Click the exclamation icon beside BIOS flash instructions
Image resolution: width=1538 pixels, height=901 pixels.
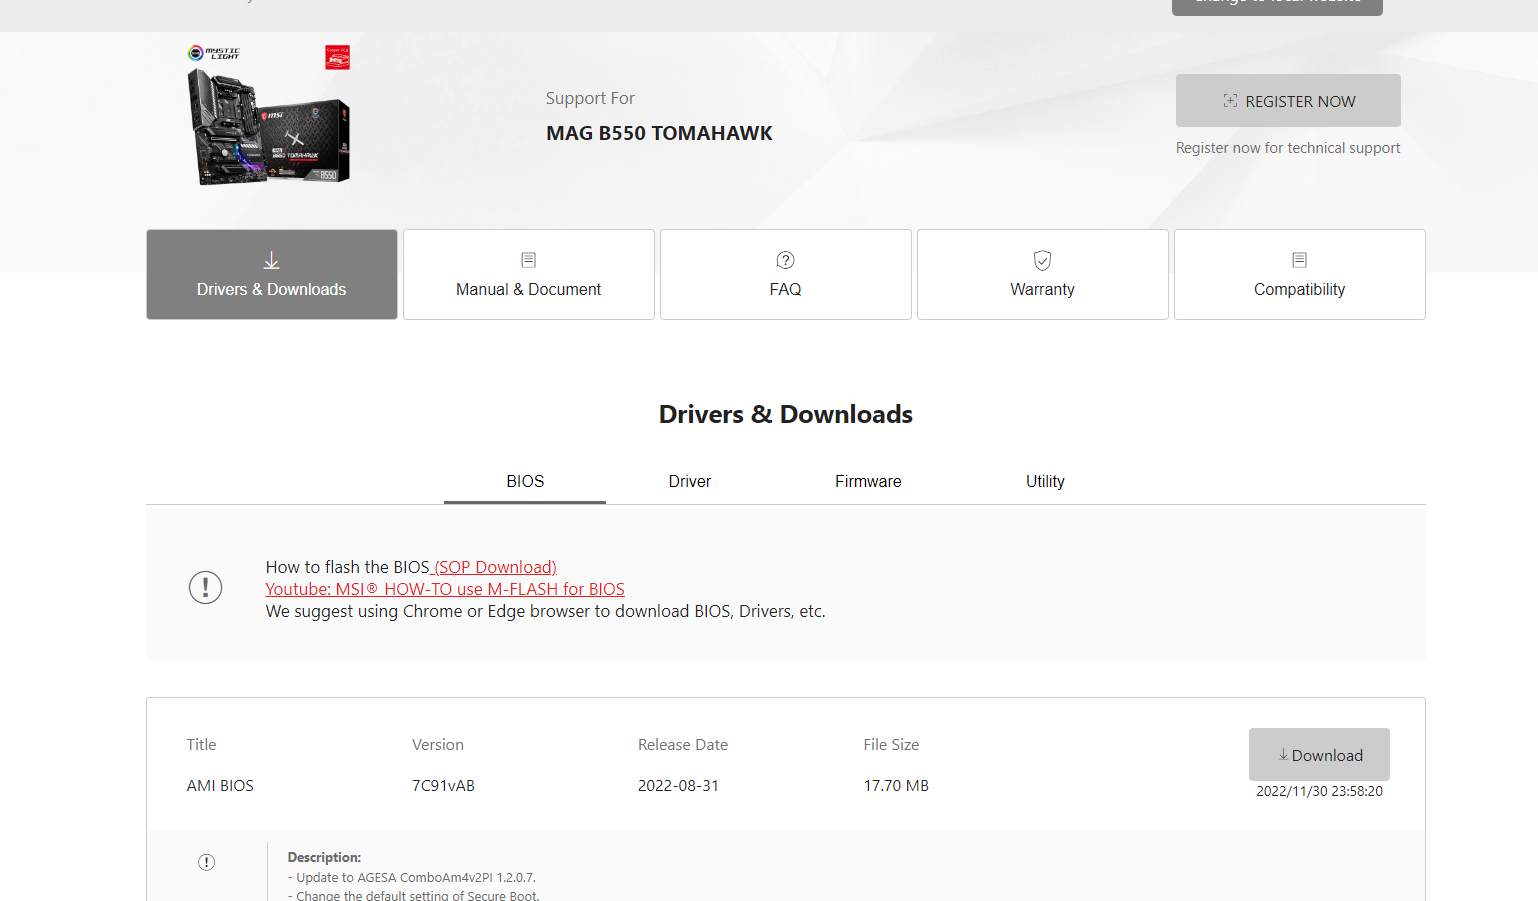pos(206,587)
